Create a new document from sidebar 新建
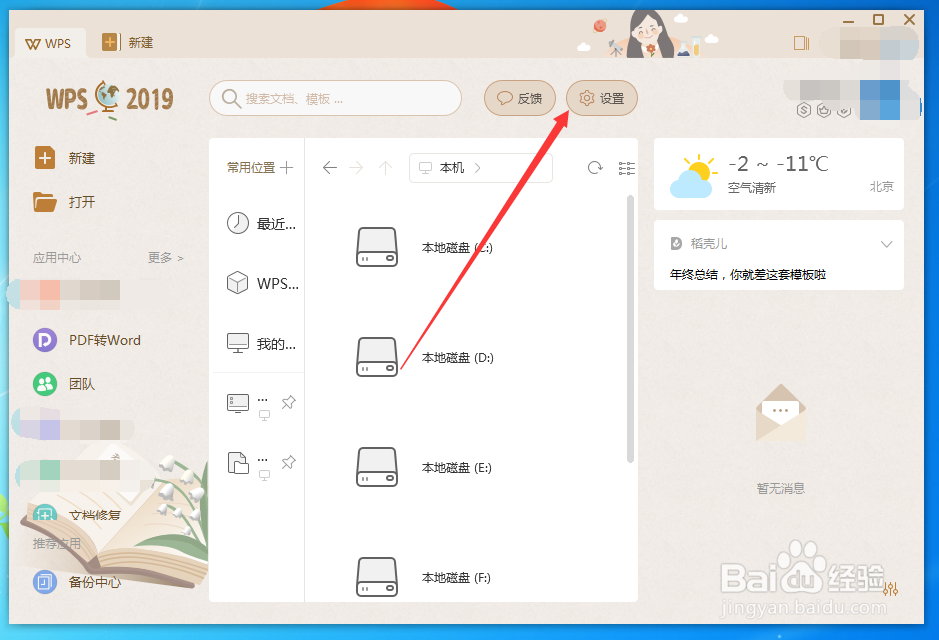This screenshot has height=640, width=939. coord(65,158)
